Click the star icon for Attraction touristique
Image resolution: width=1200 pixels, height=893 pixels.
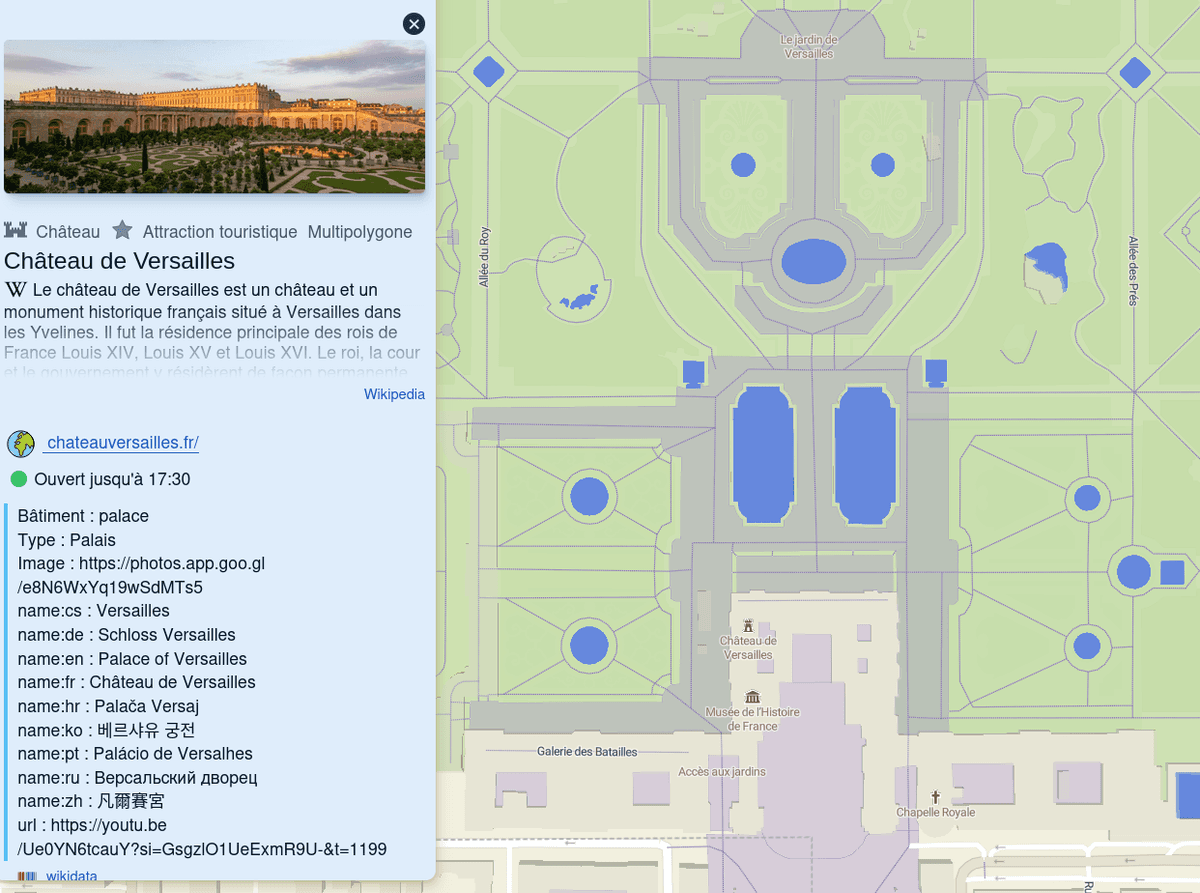[122, 231]
